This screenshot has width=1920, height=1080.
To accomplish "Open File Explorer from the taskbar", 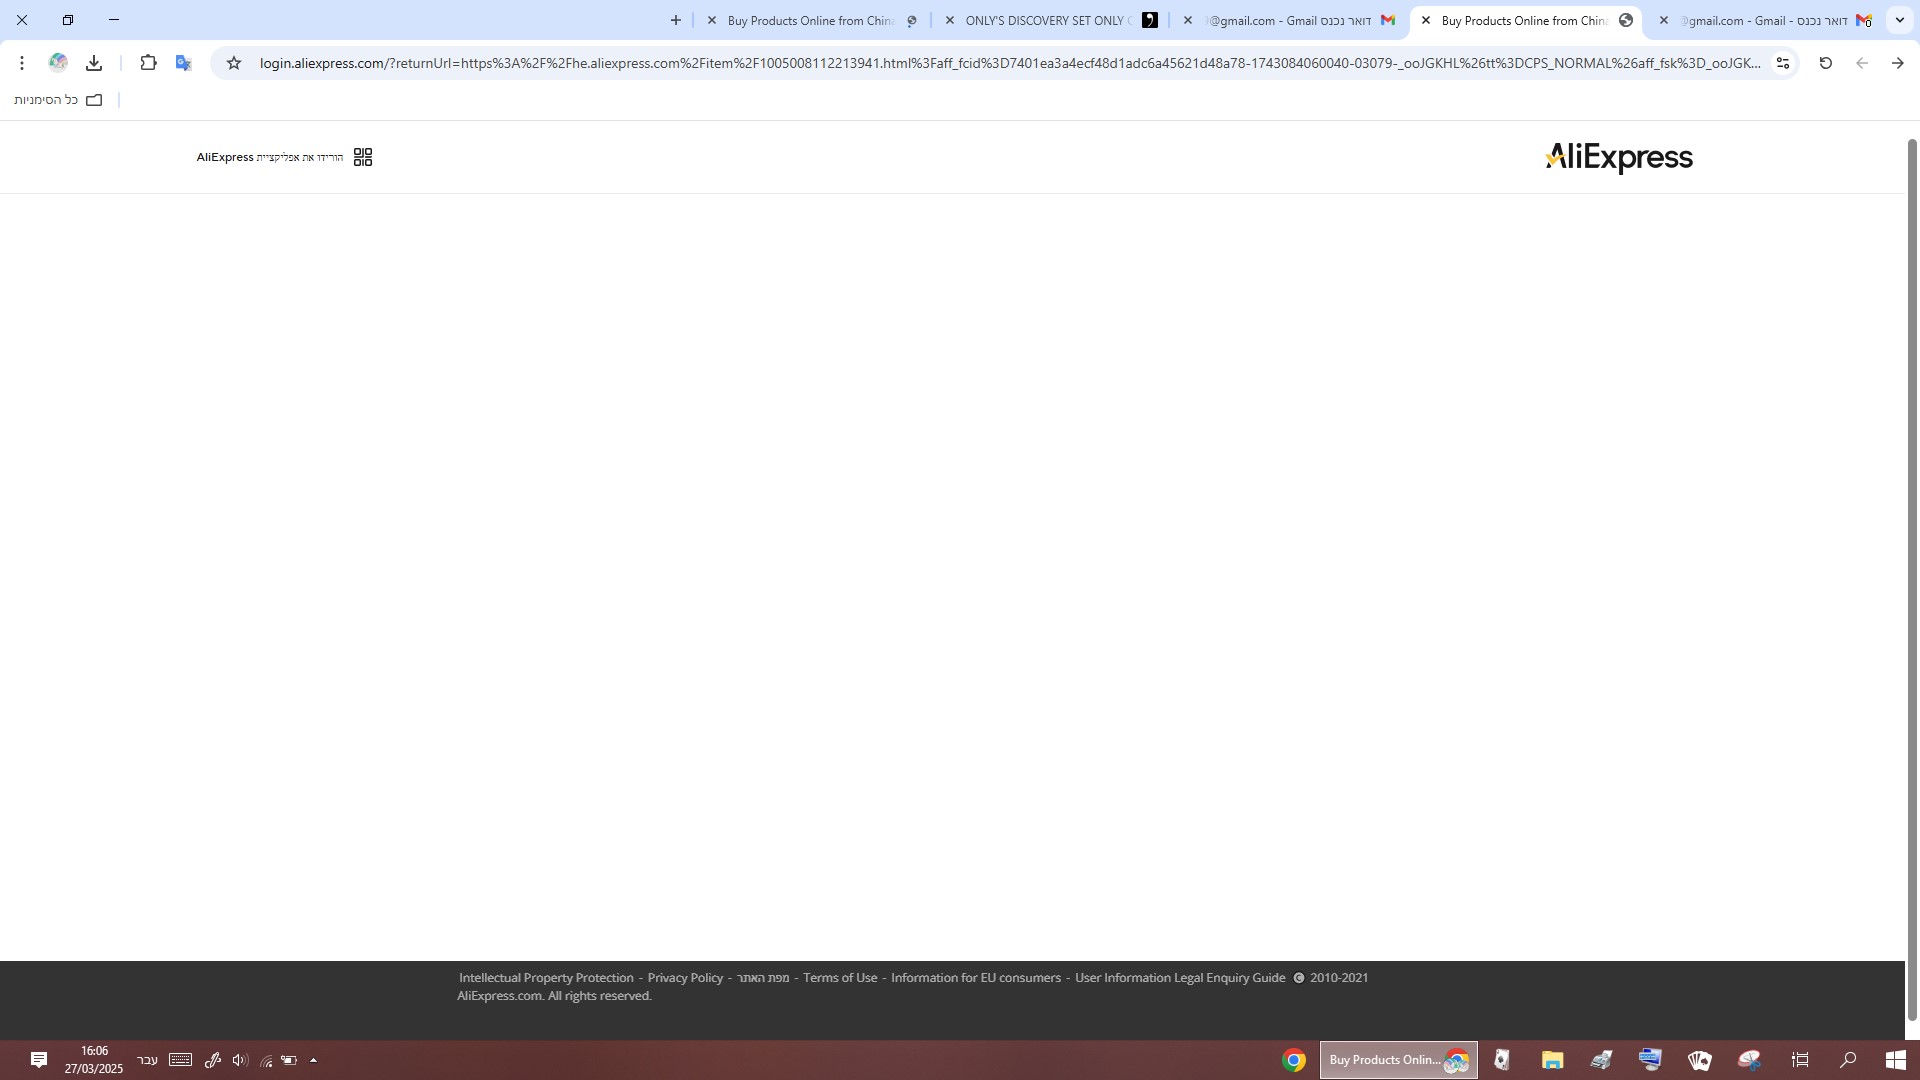I will [1551, 1060].
